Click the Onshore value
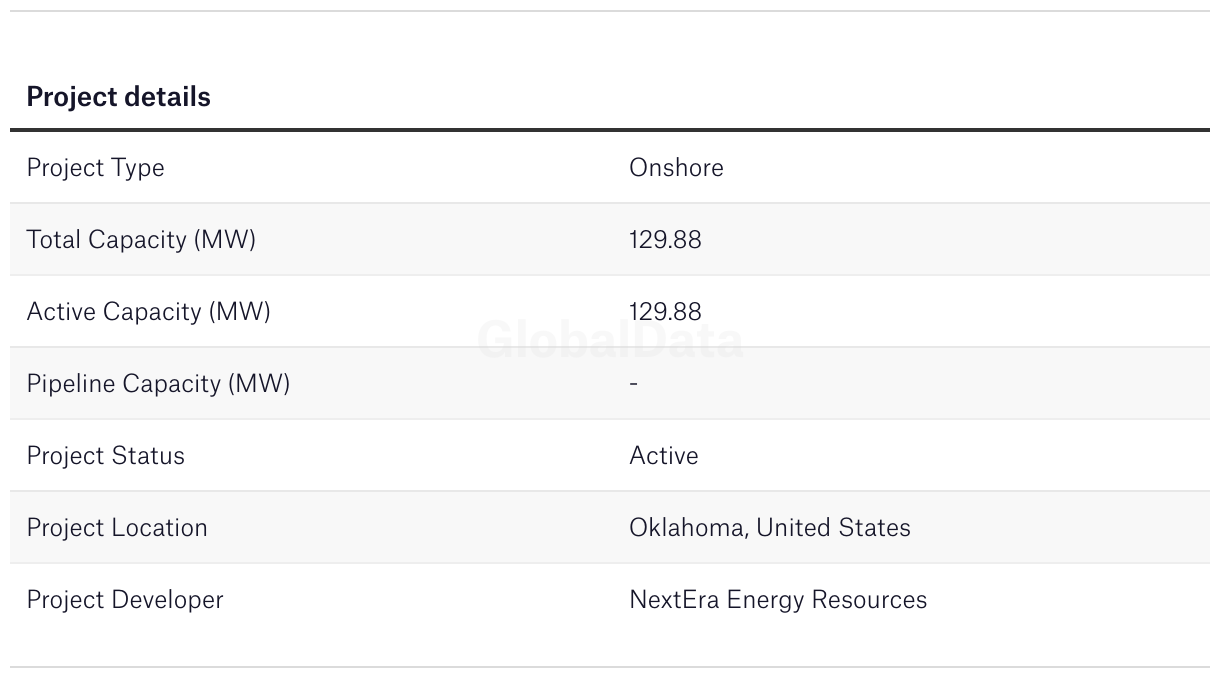 pos(676,167)
